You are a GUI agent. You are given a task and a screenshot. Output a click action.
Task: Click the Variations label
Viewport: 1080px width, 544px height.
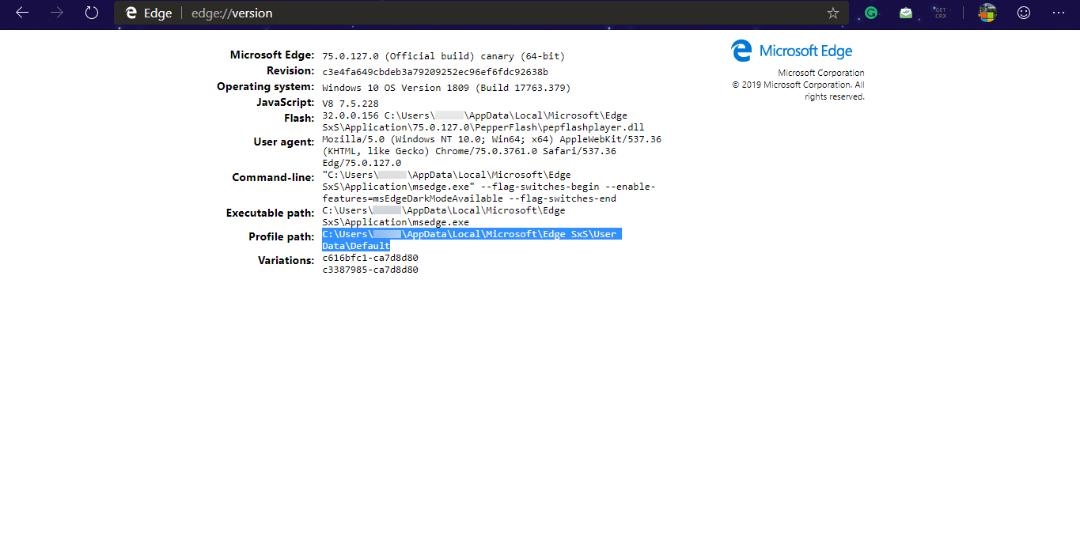(286, 260)
